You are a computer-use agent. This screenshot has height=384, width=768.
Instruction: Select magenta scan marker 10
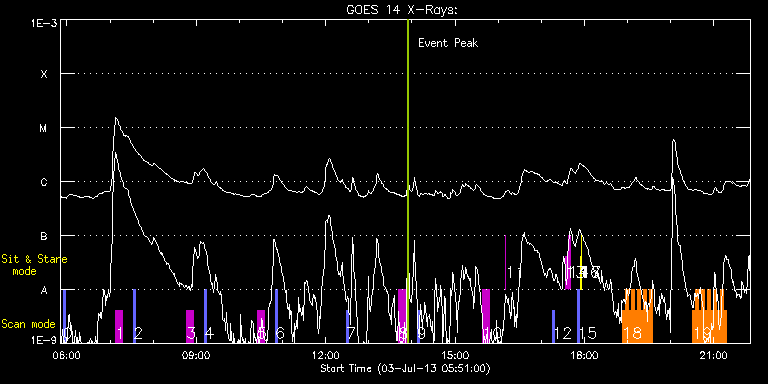486,316
